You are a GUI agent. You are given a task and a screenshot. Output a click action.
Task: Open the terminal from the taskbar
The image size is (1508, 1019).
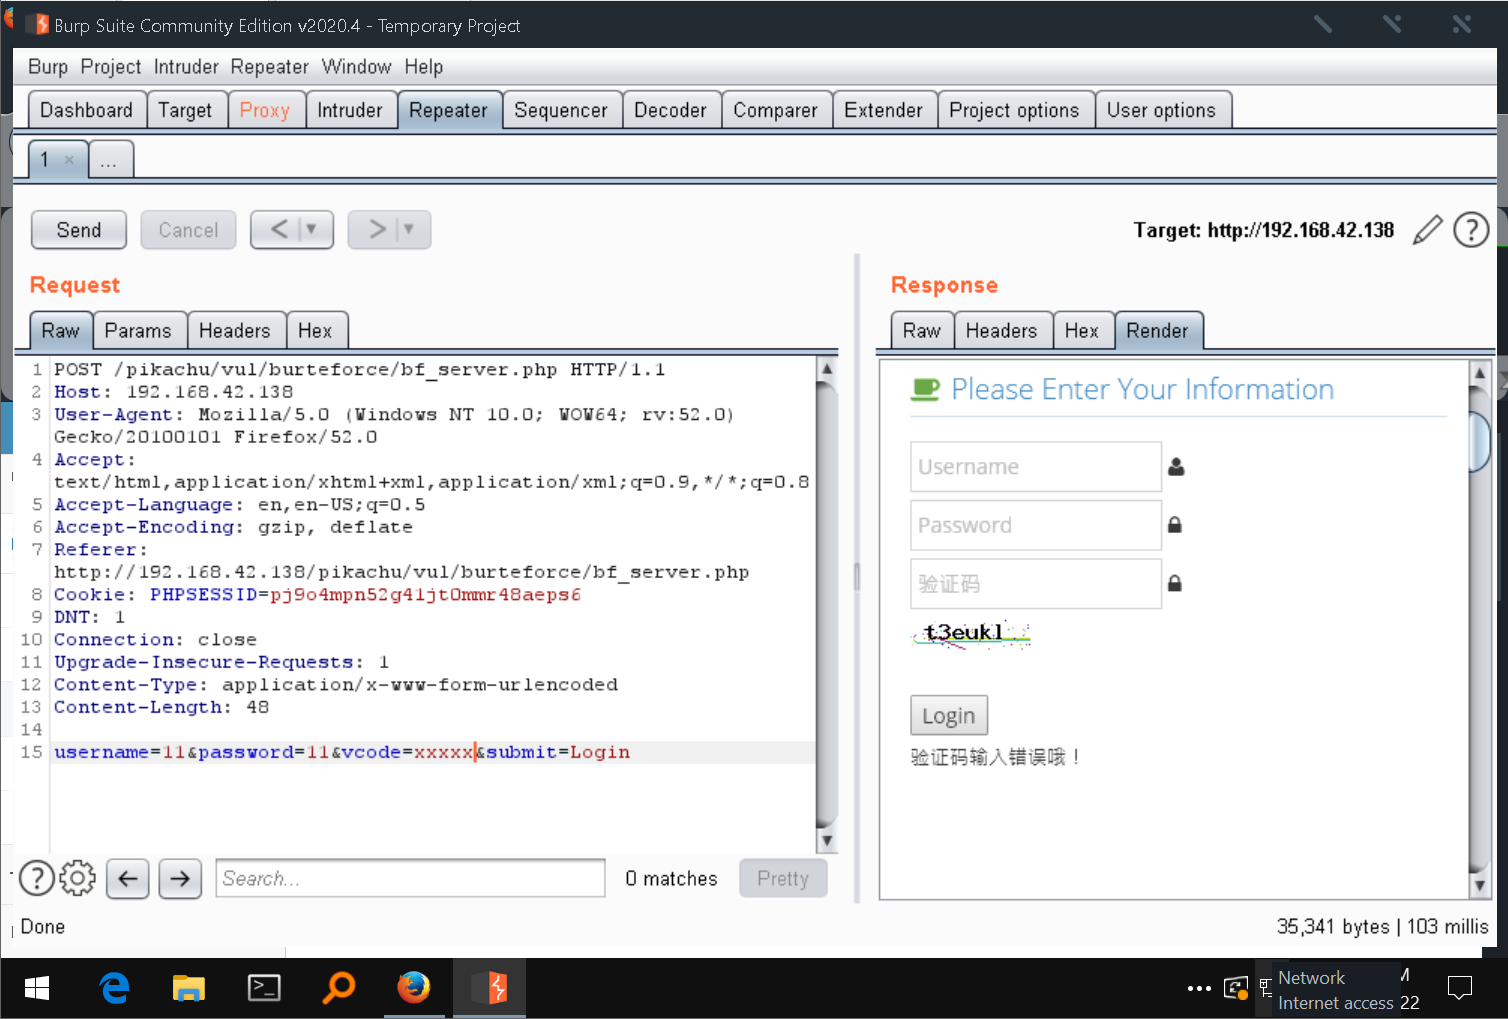click(x=264, y=988)
